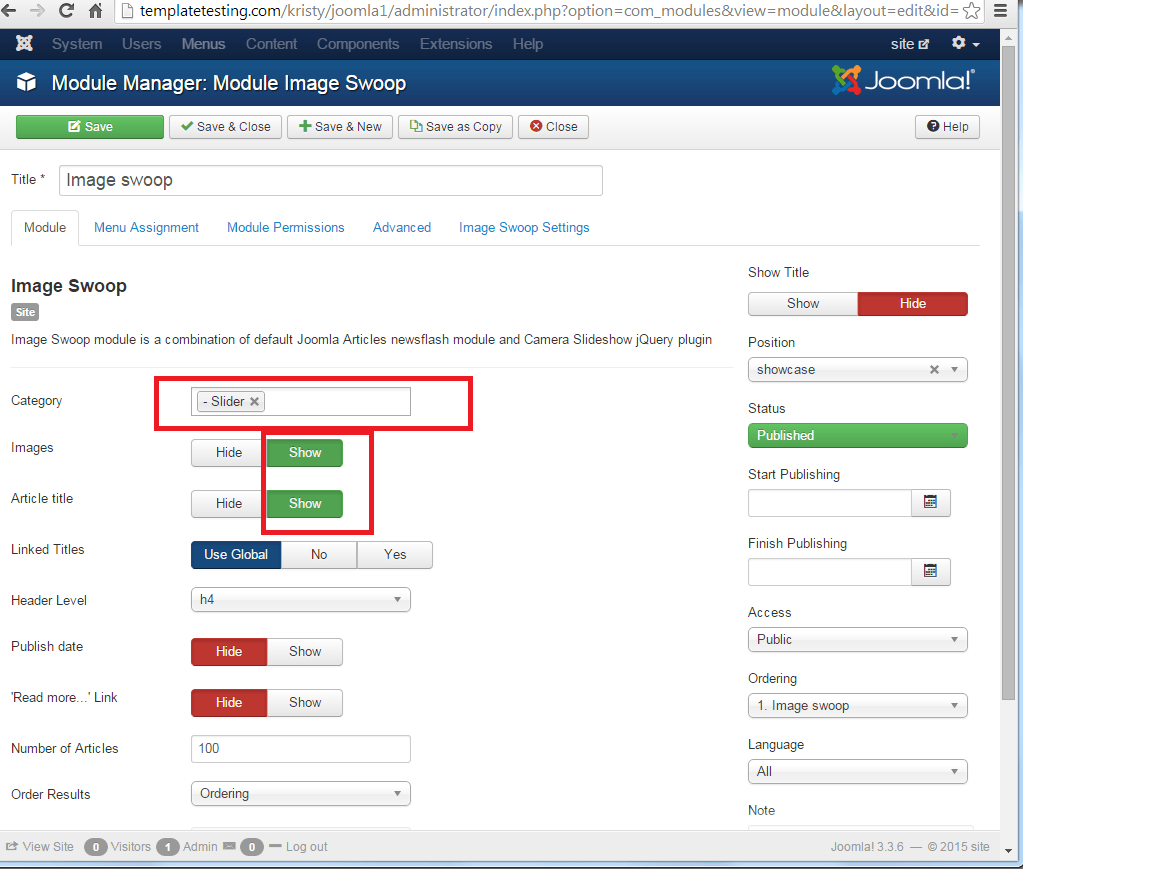Click the Joomla logo in the menu bar

coord(24,44)
